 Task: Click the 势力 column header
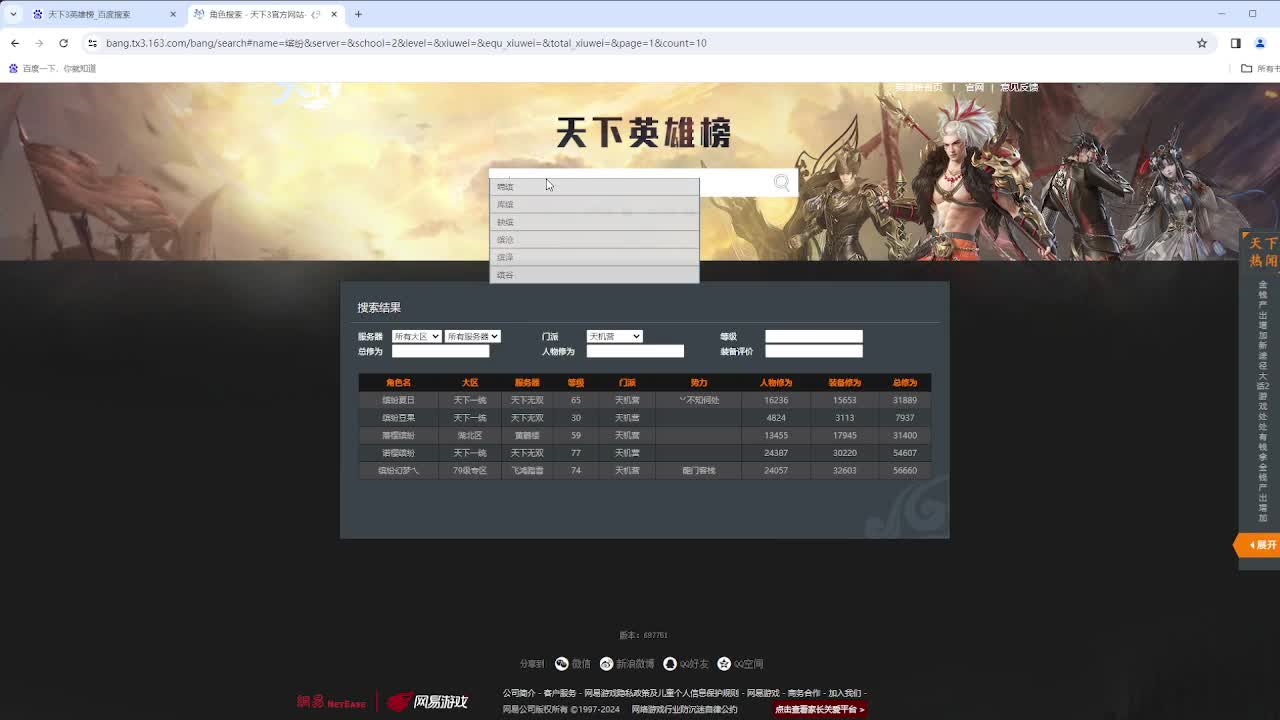tap(699, 383)
